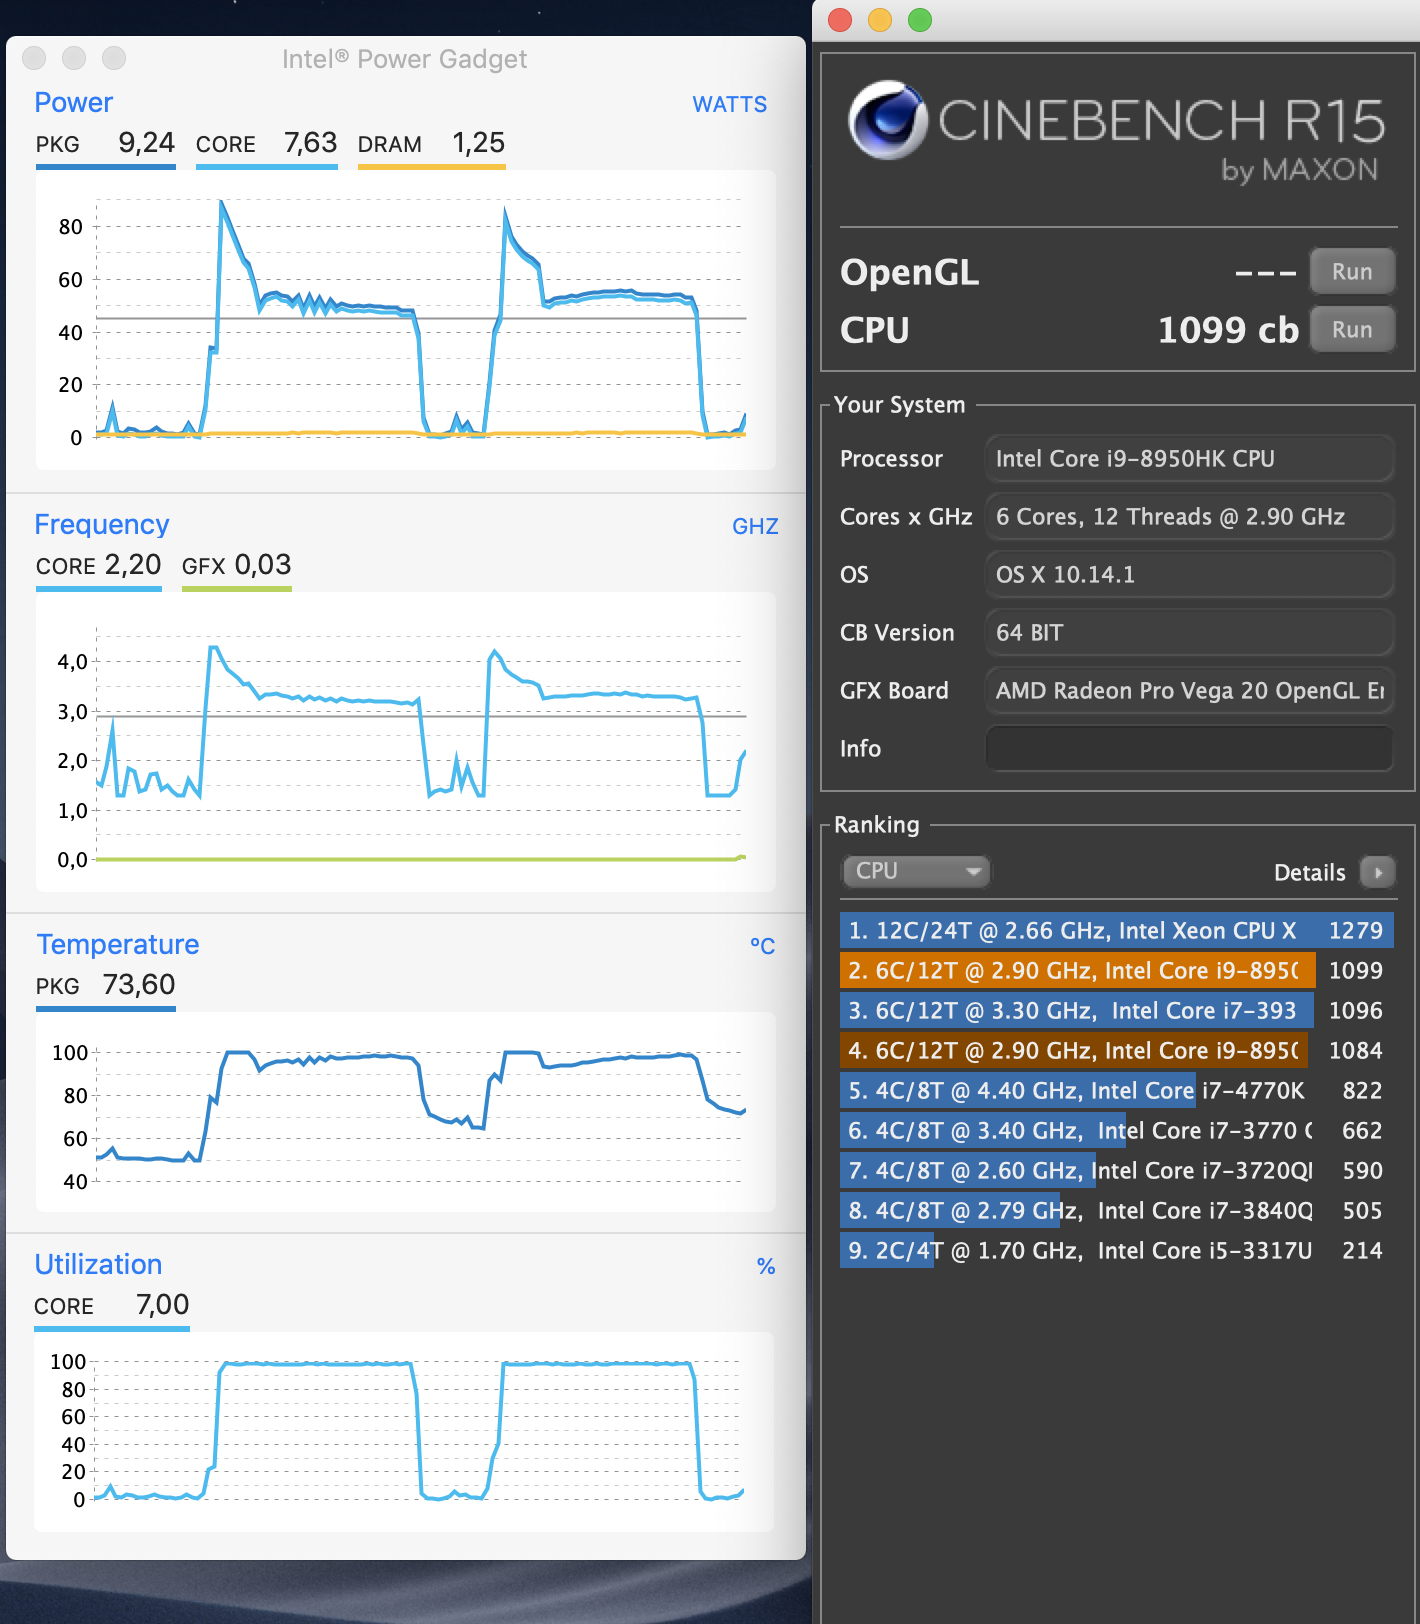
Task: Click the PKG temperature value 73,60
Action: click(x=139, y=985)
